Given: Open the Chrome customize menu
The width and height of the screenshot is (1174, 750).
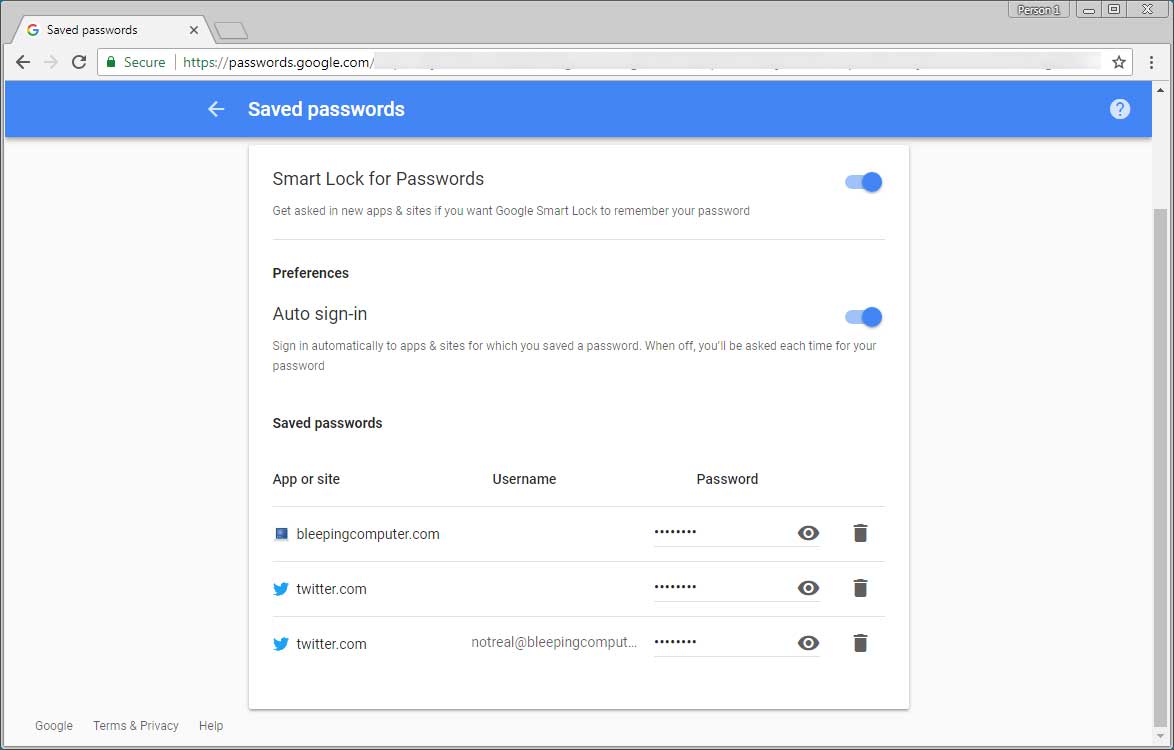Looking at the screenshot, I should (x=1151, y=62).
